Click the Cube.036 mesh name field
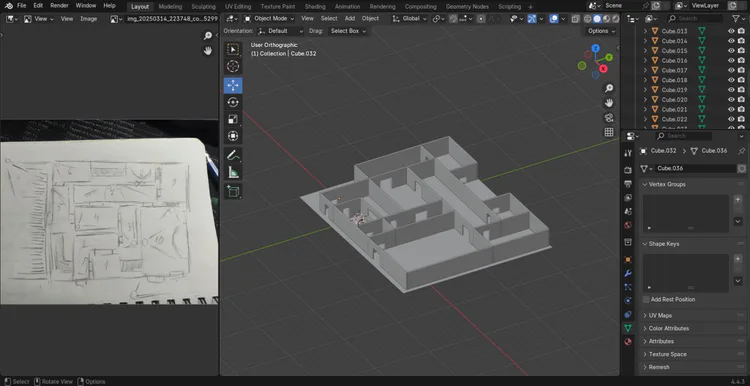 (696, 168)
